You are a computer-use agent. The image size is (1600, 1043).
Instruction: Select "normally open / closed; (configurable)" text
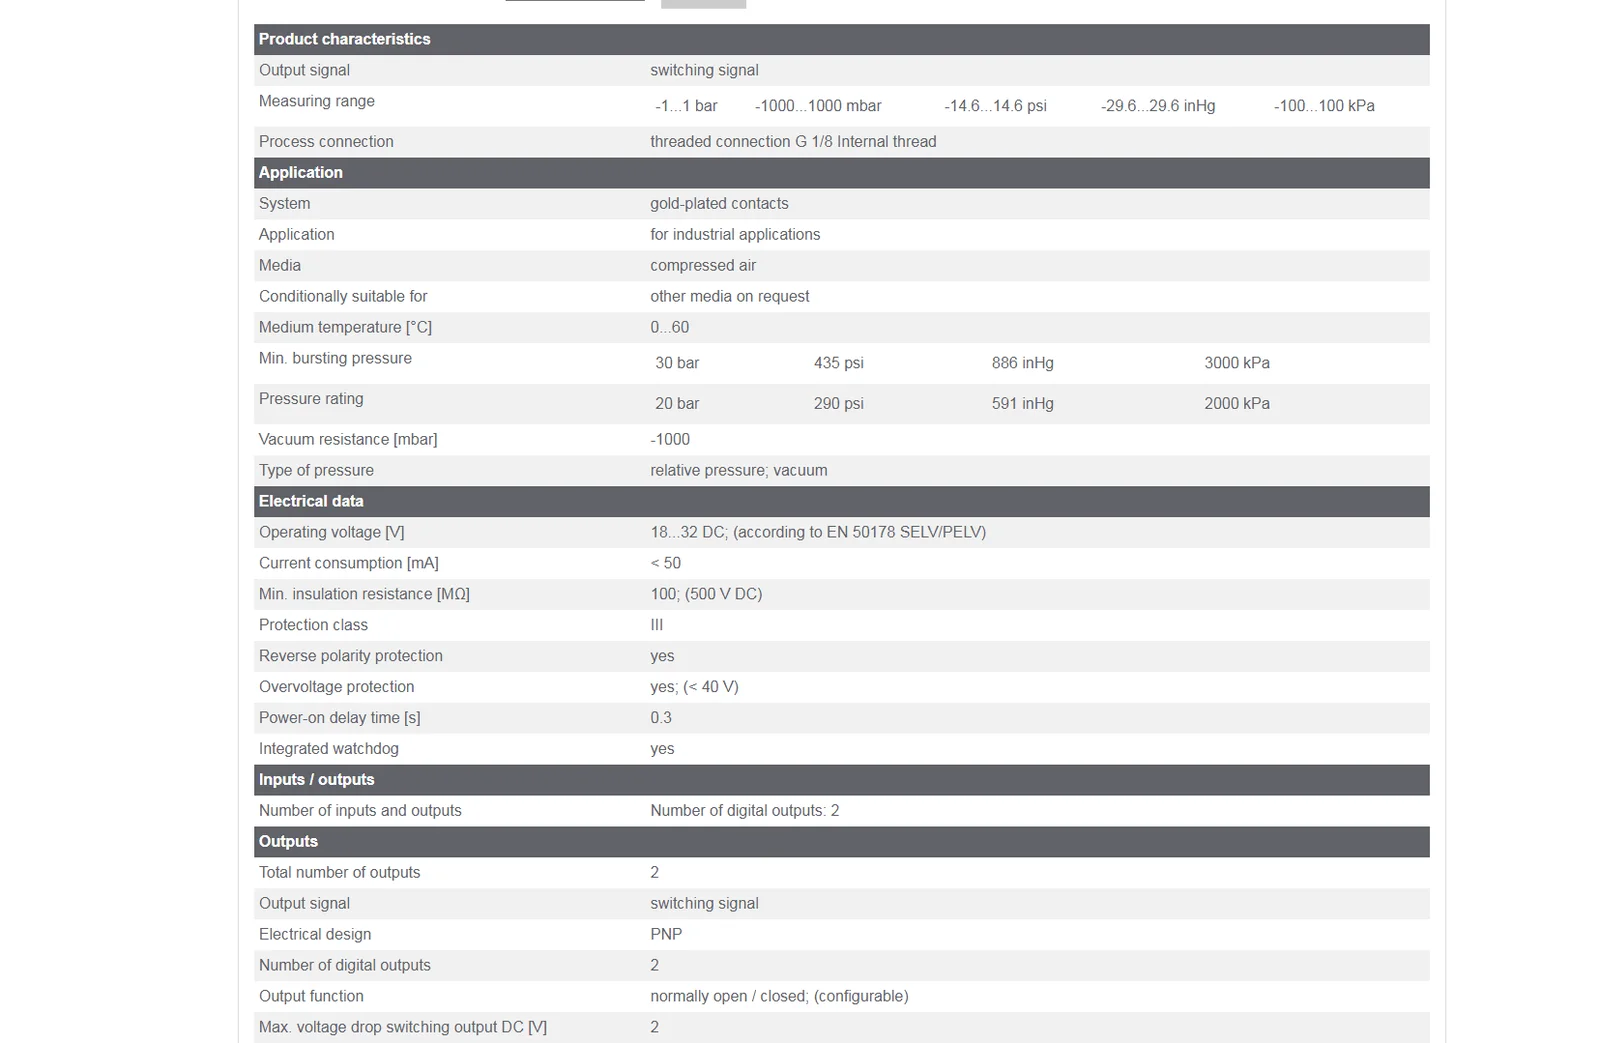coord(779,998)
